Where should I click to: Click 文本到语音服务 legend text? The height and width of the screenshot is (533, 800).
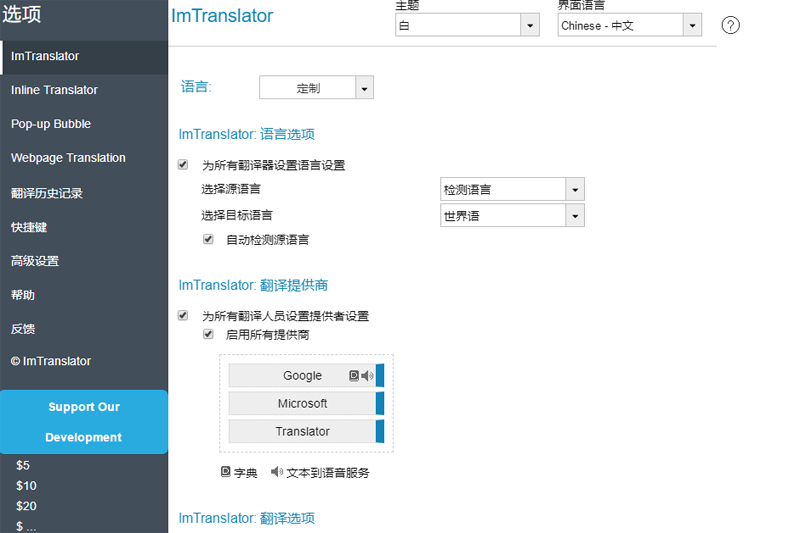(x=328, y=473)
